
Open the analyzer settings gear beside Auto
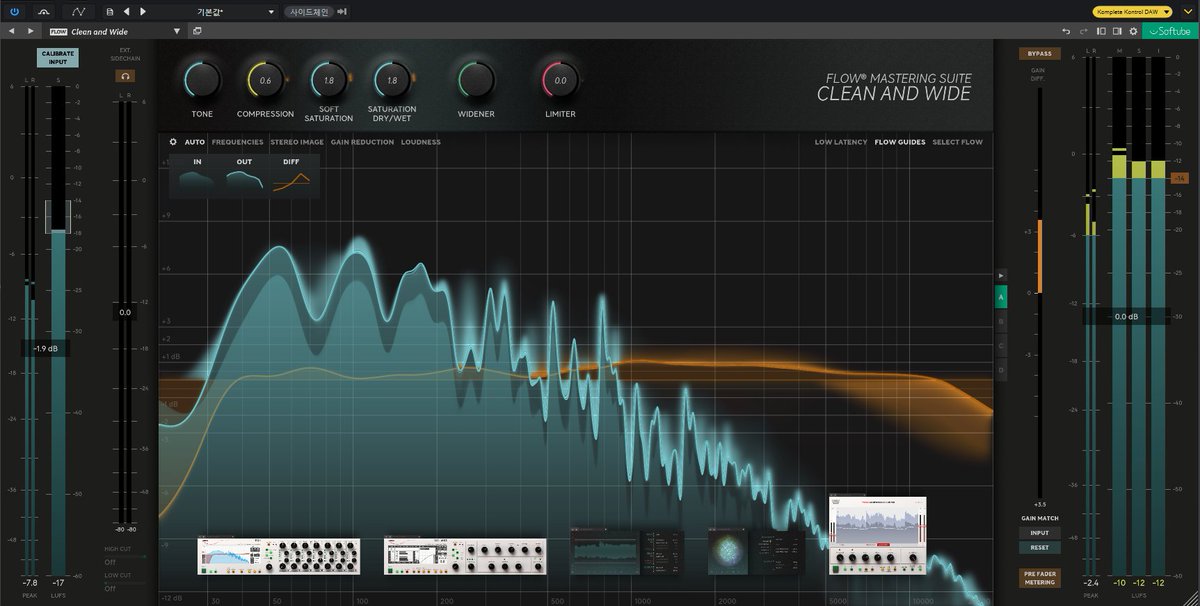click(173, 142)
